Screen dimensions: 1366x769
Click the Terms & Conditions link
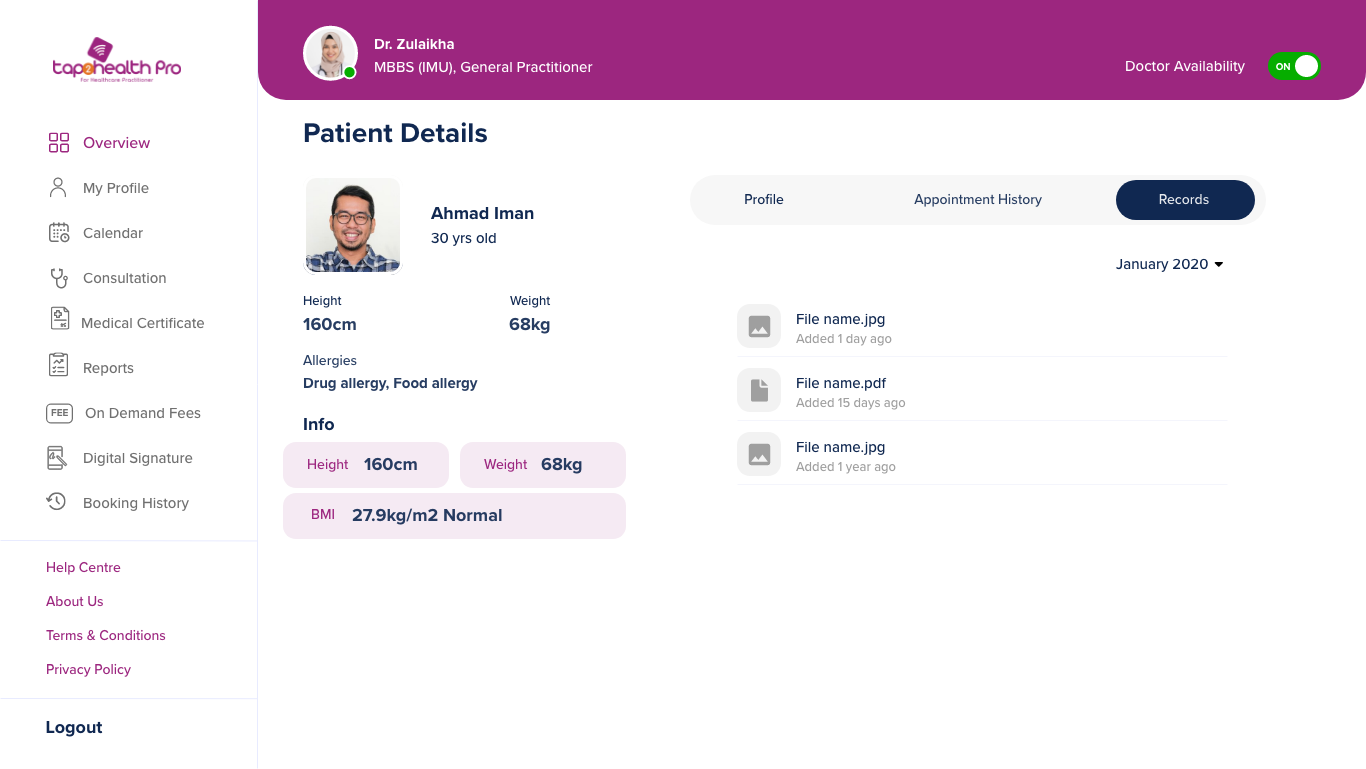point(106,635)
